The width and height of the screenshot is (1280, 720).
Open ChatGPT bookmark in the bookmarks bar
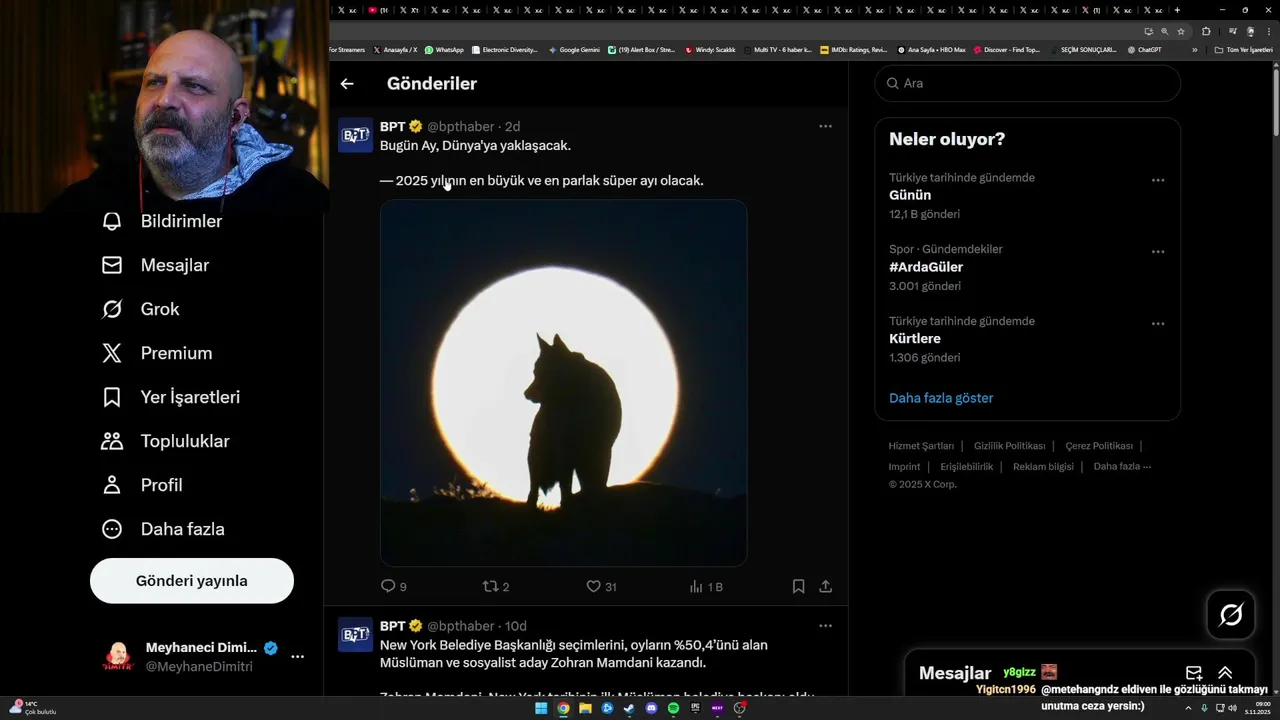click(1144, 50)
